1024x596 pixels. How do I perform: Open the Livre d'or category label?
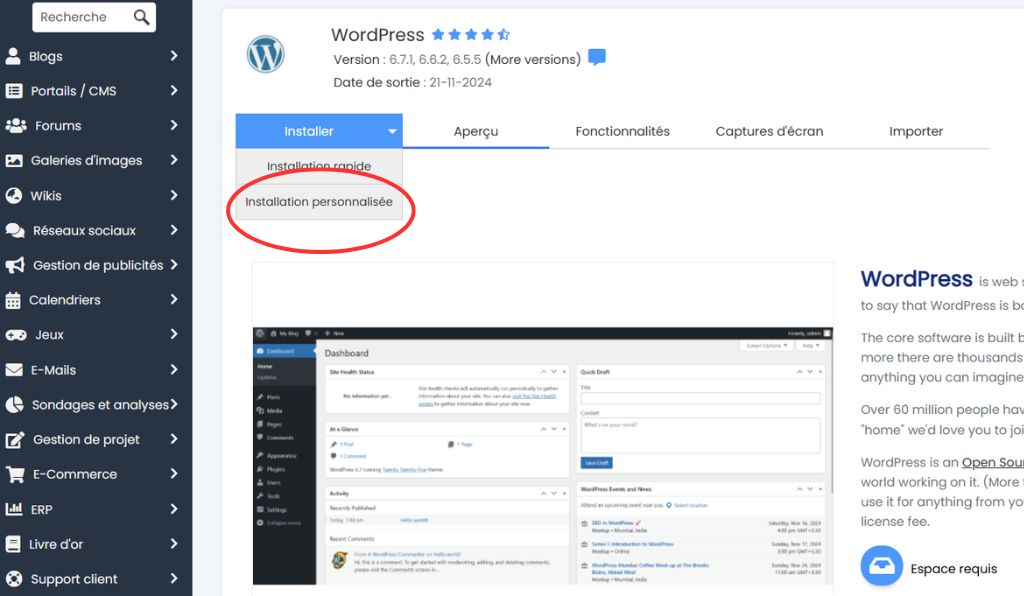56,544
